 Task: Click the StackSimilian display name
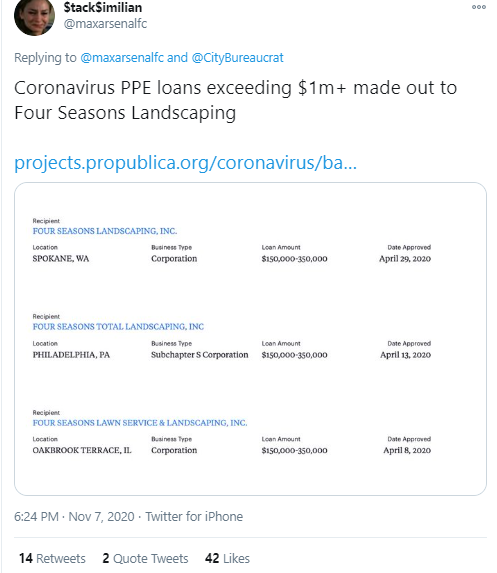click(103, 7)
